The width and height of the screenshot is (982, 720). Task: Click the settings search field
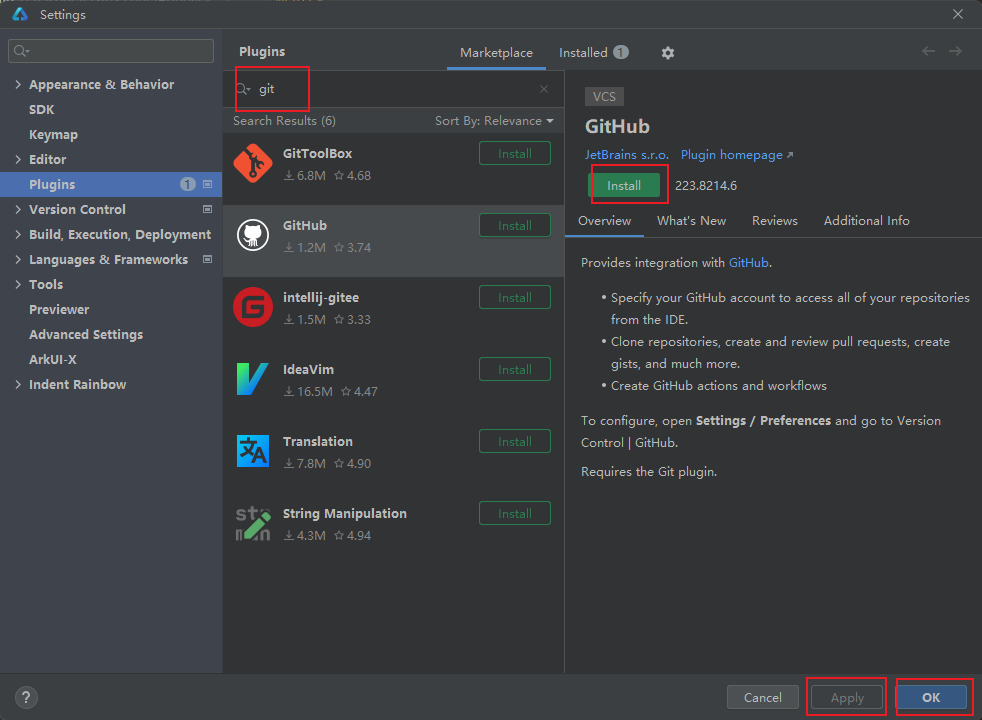pos(111,51)
